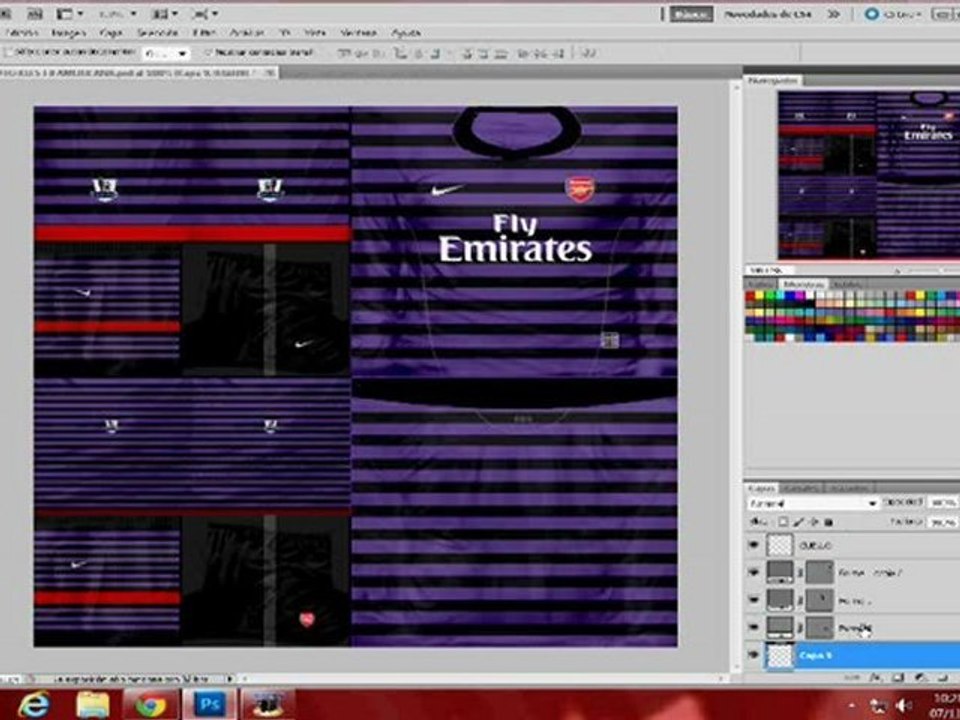The image size is (960, 720).
Task: Toggle lock transparent pixels icon
Action: tap(783, 522)
